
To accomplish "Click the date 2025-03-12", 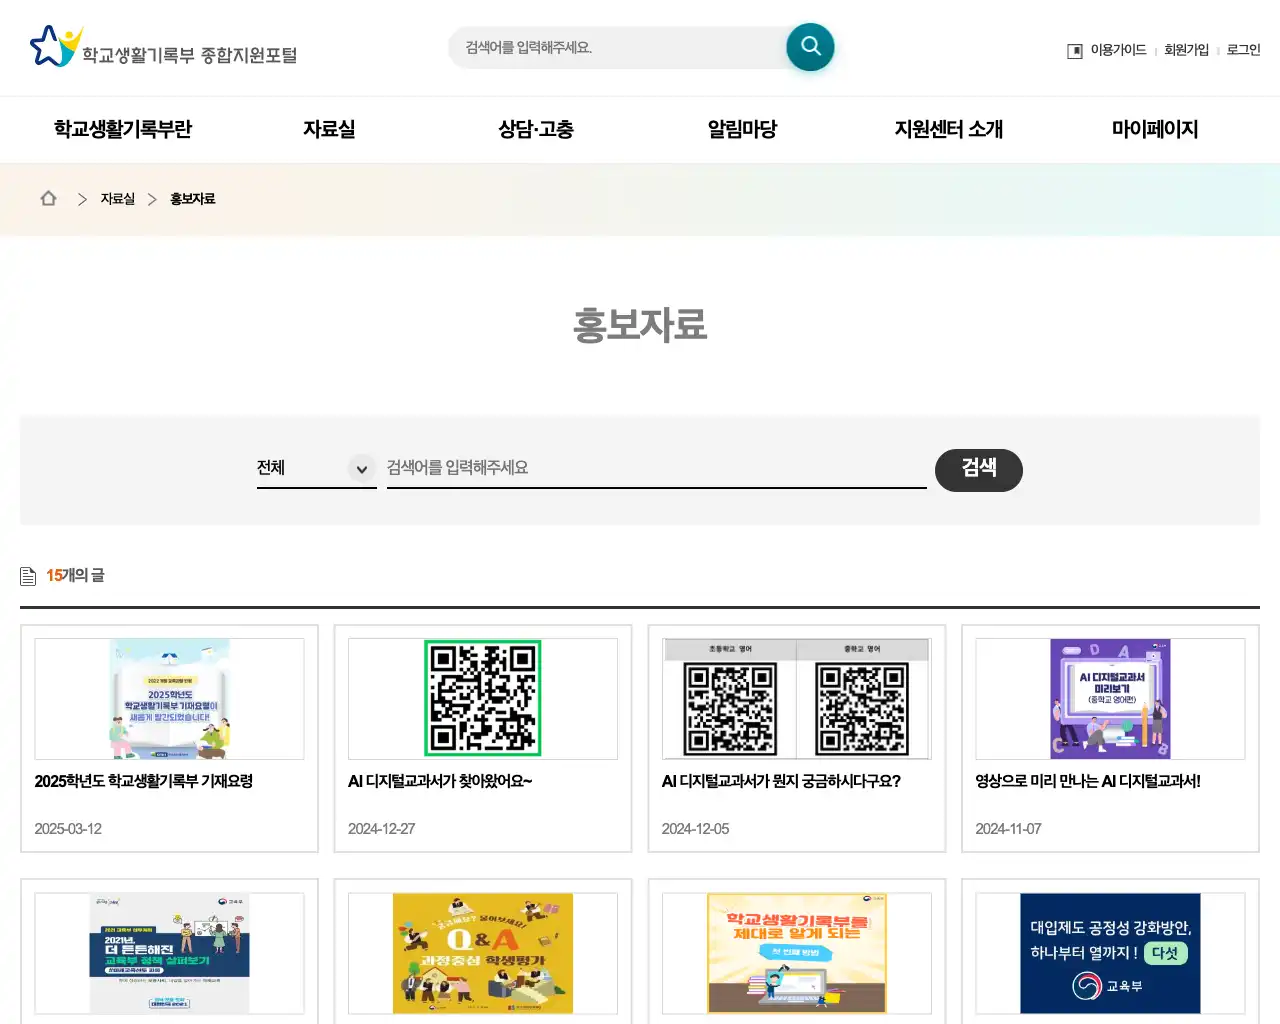I will pyautogui.click(x=68, y=829).
